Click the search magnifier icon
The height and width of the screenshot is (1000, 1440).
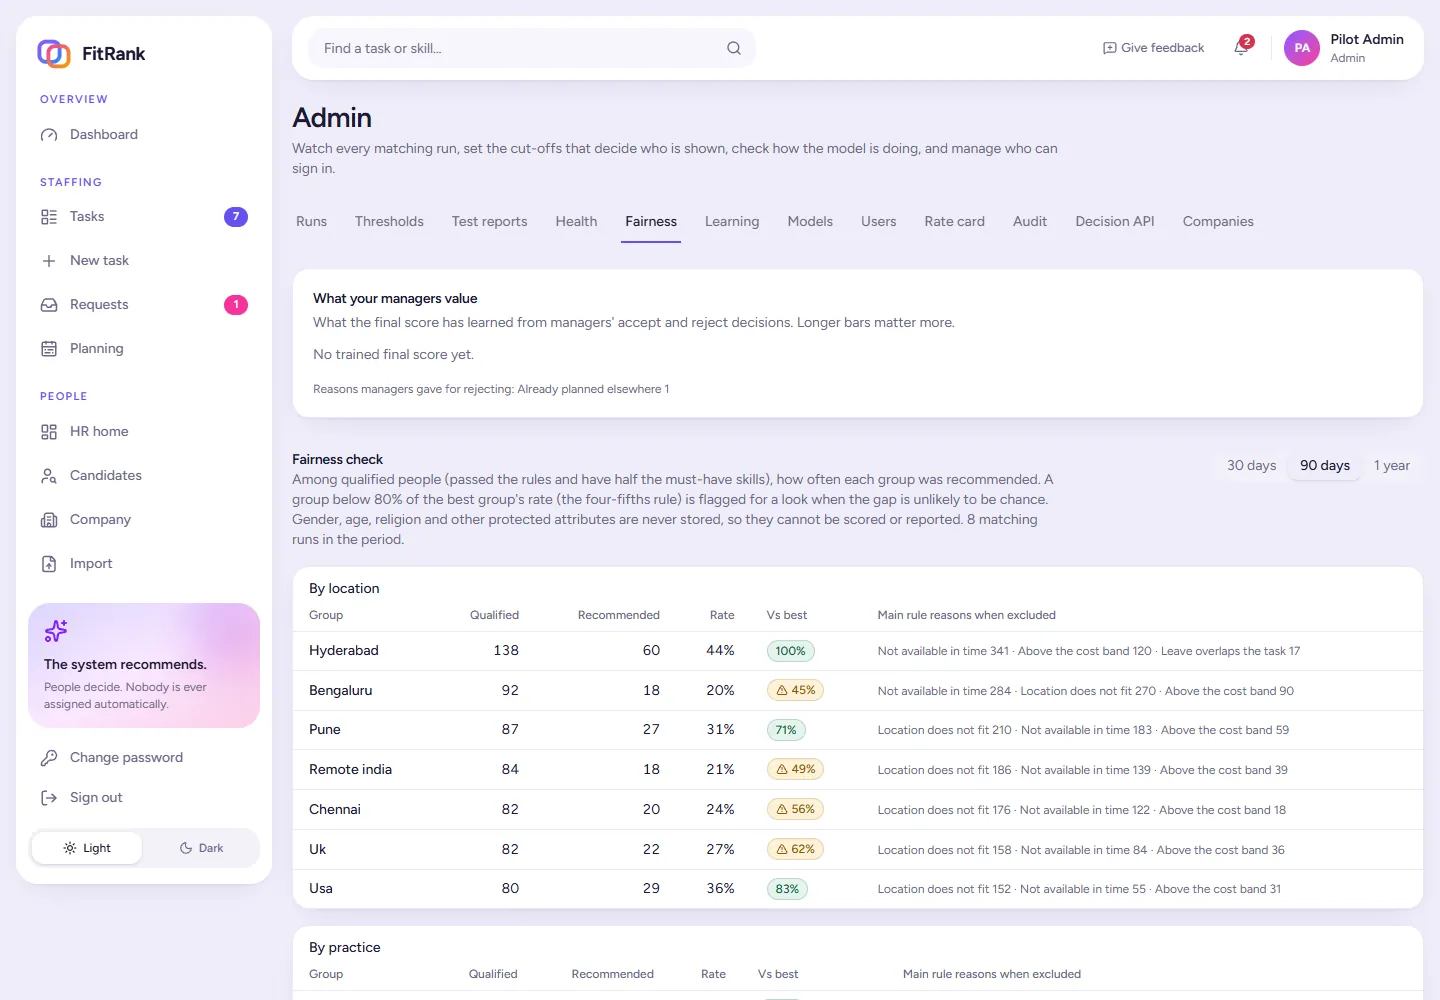[734, 48]
